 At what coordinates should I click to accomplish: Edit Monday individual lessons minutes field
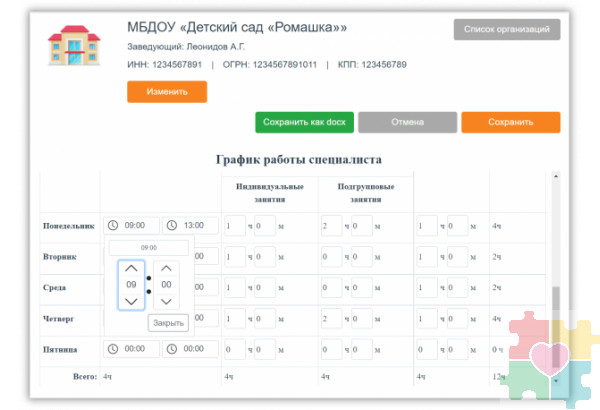(x=265, y=226)
